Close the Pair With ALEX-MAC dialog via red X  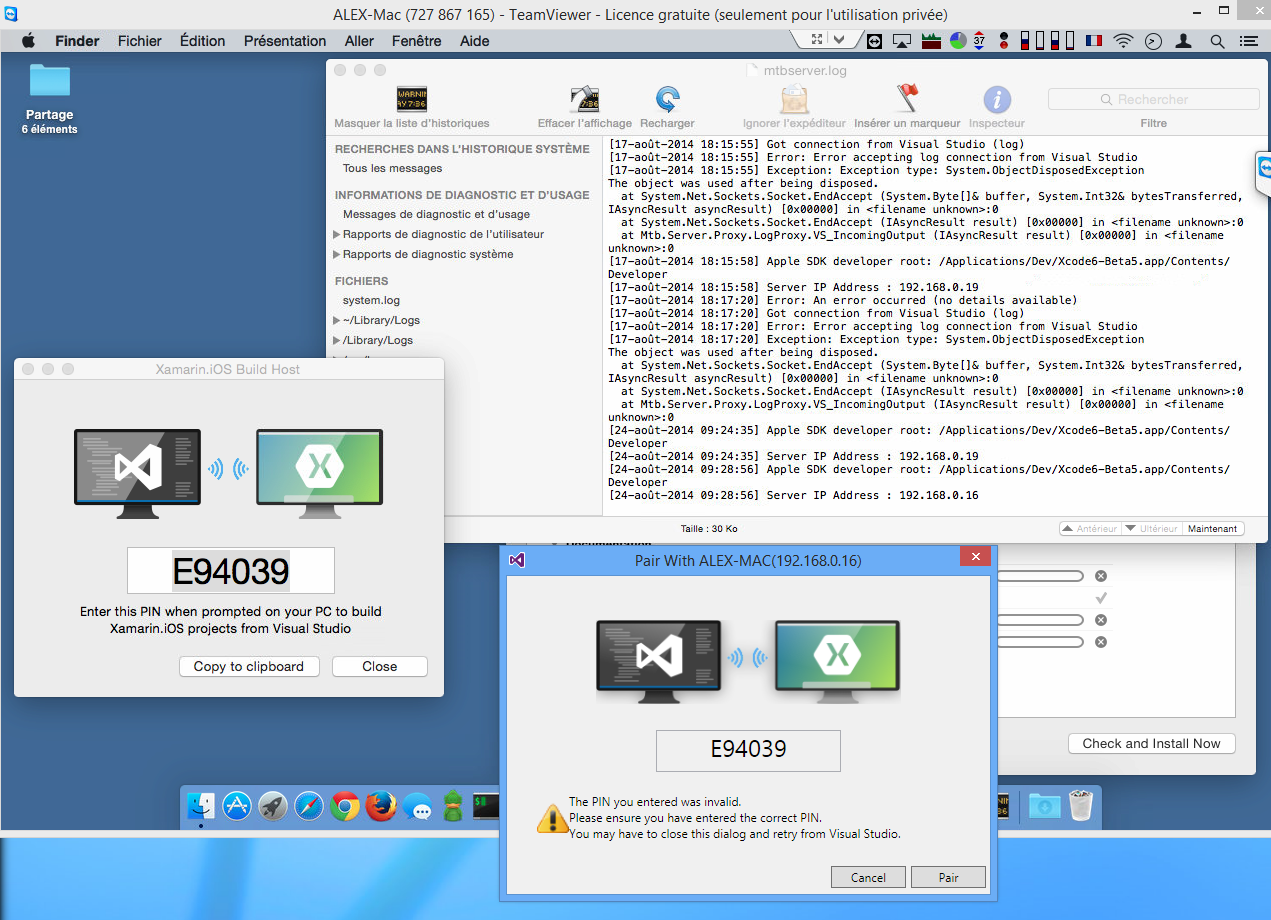[975, 557]
